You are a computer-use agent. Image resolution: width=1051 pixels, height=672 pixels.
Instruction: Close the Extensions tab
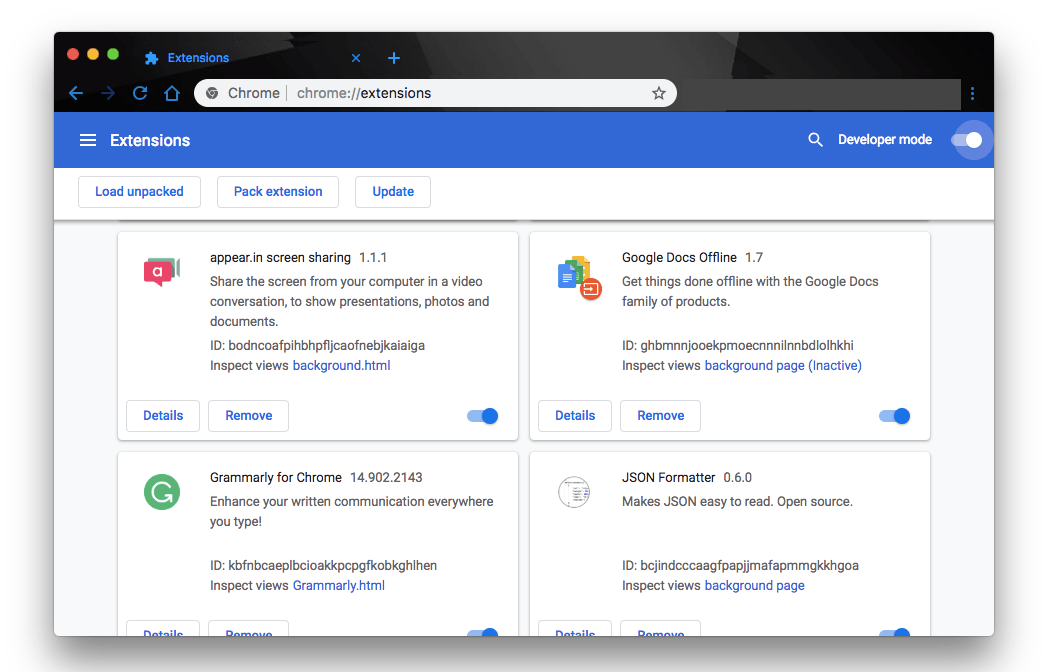356,58
